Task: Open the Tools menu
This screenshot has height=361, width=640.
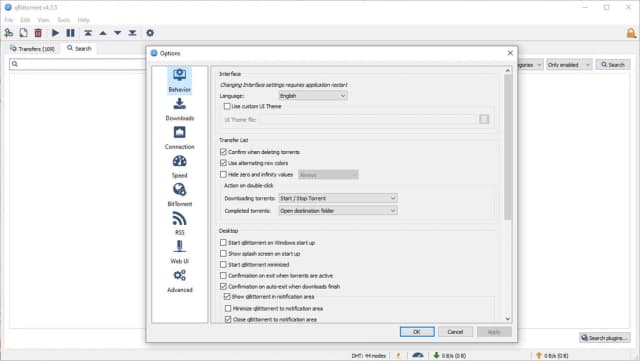Action: tap(63, 20)
